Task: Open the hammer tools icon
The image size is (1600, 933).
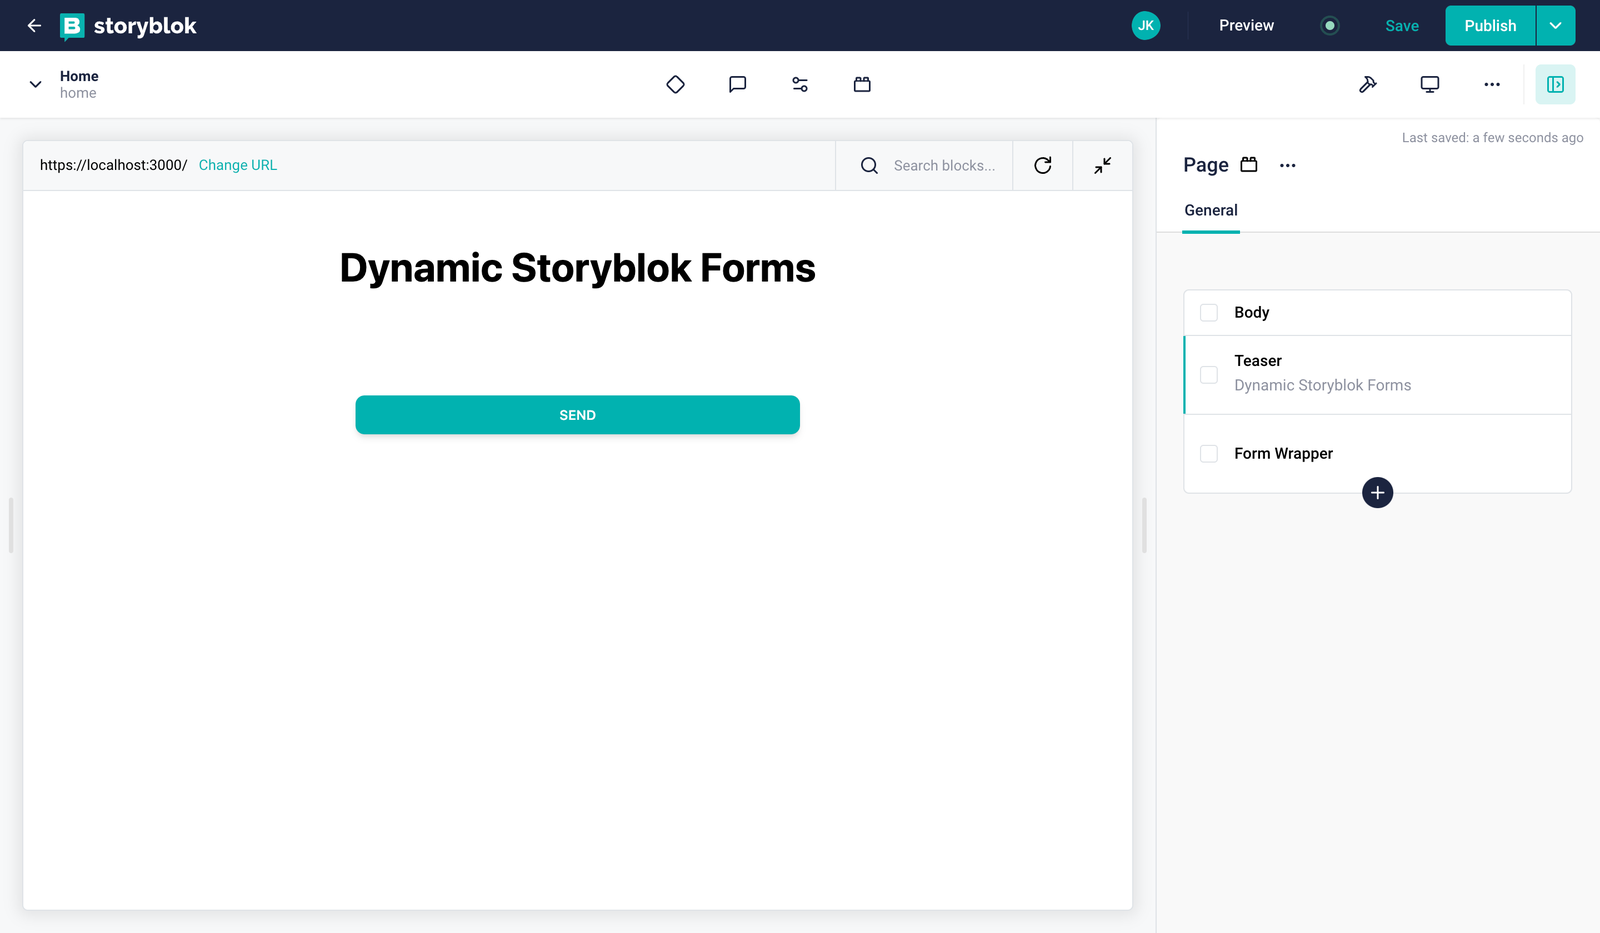Action: [x=1368, y=85]
